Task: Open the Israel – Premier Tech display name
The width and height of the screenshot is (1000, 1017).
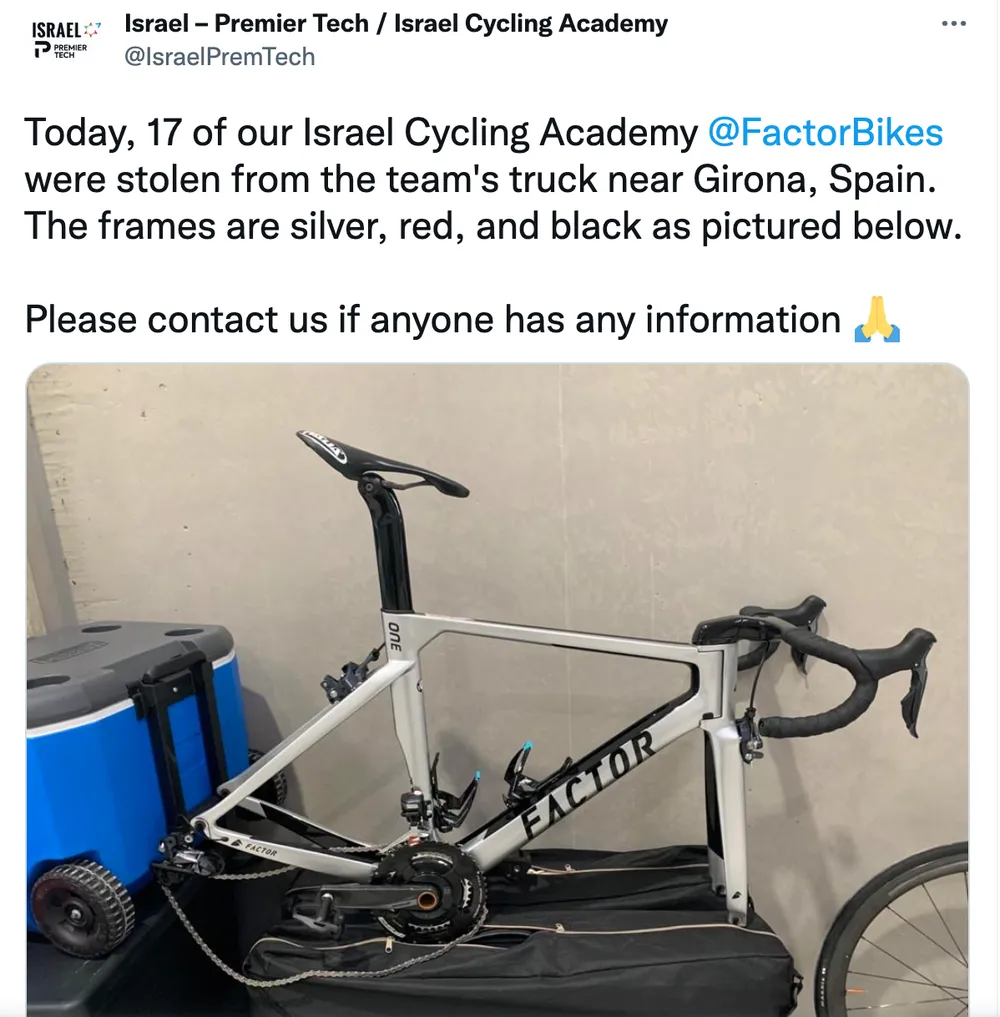Action: pyautogui.click(x=396, y=23)
